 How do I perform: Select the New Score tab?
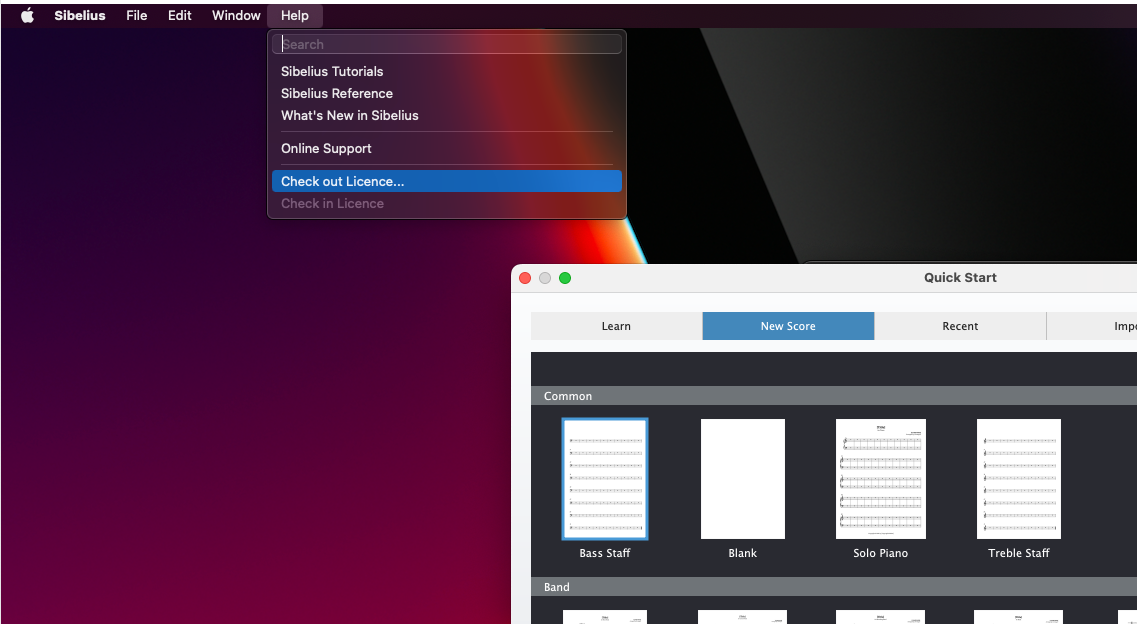[788, 326]
